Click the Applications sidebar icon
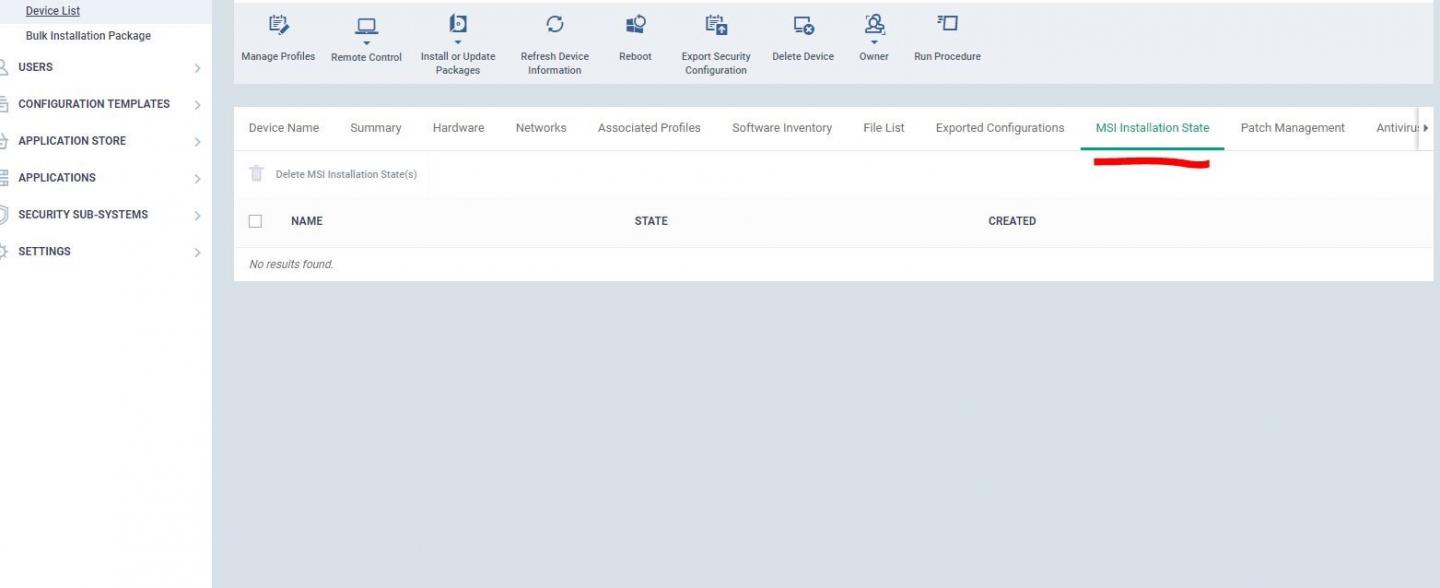The height and width of the screenshot is (588, 1440). [x=3, y=178]
